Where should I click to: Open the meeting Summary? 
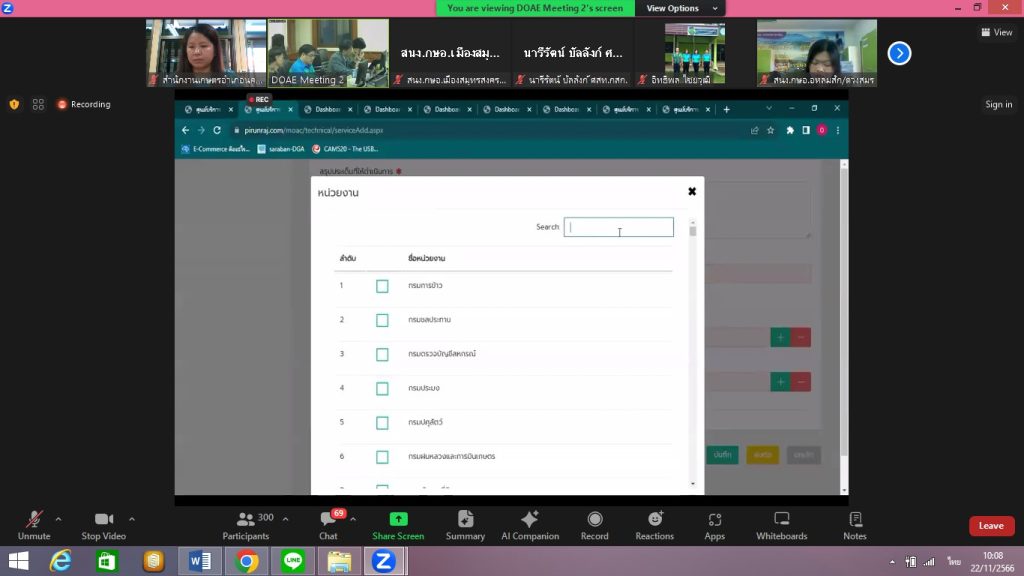coord(465,520)
